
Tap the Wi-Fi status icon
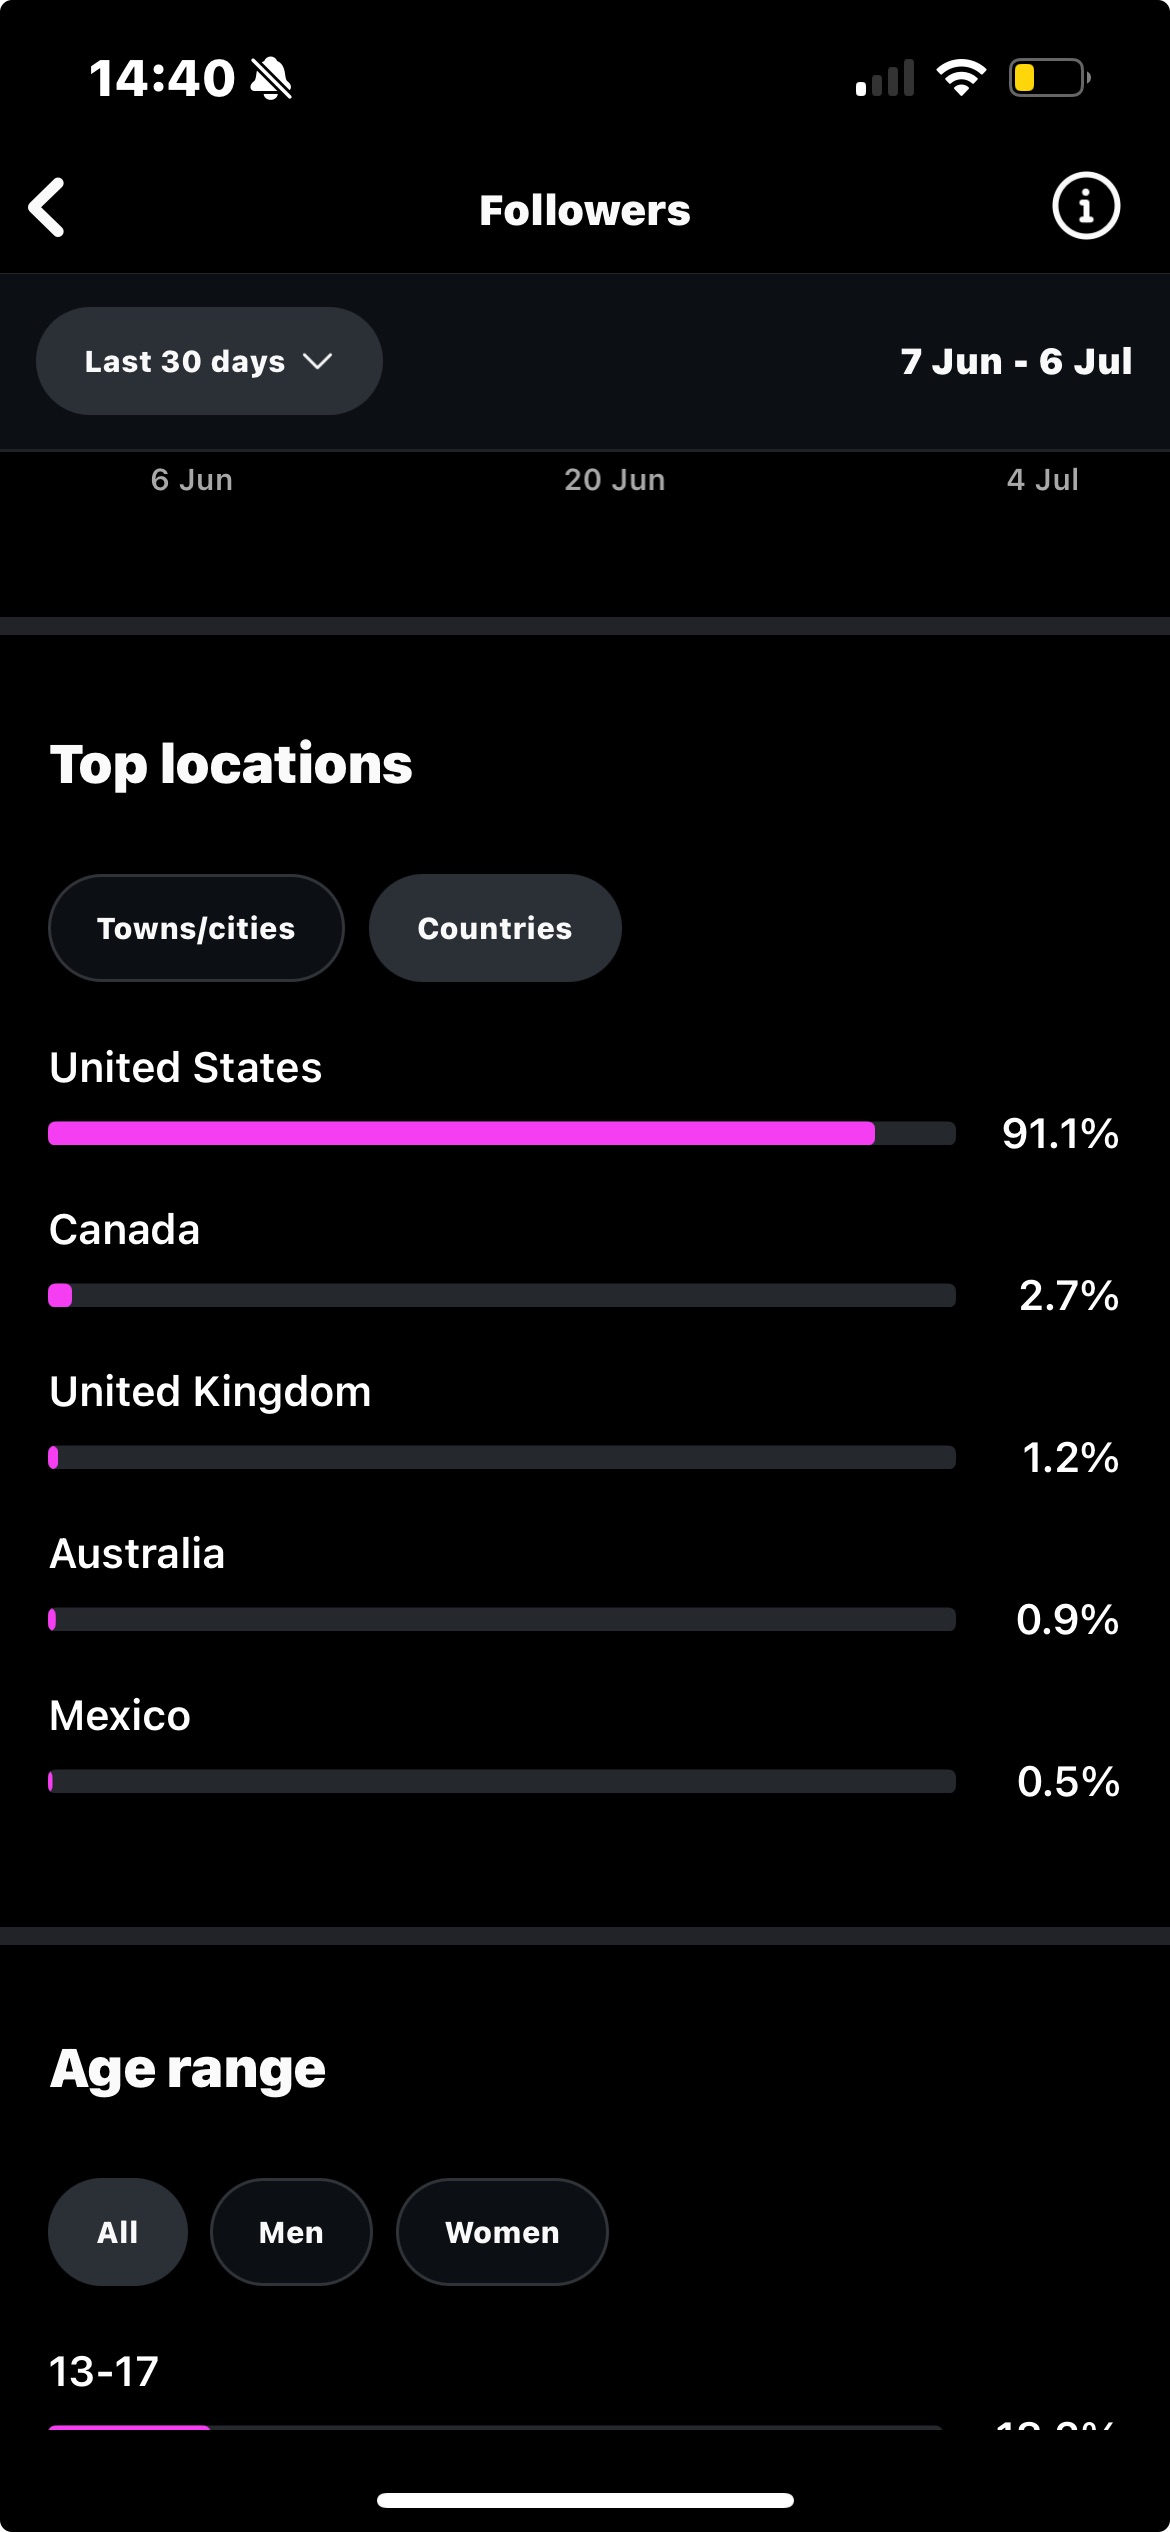(x=960, y=78)
